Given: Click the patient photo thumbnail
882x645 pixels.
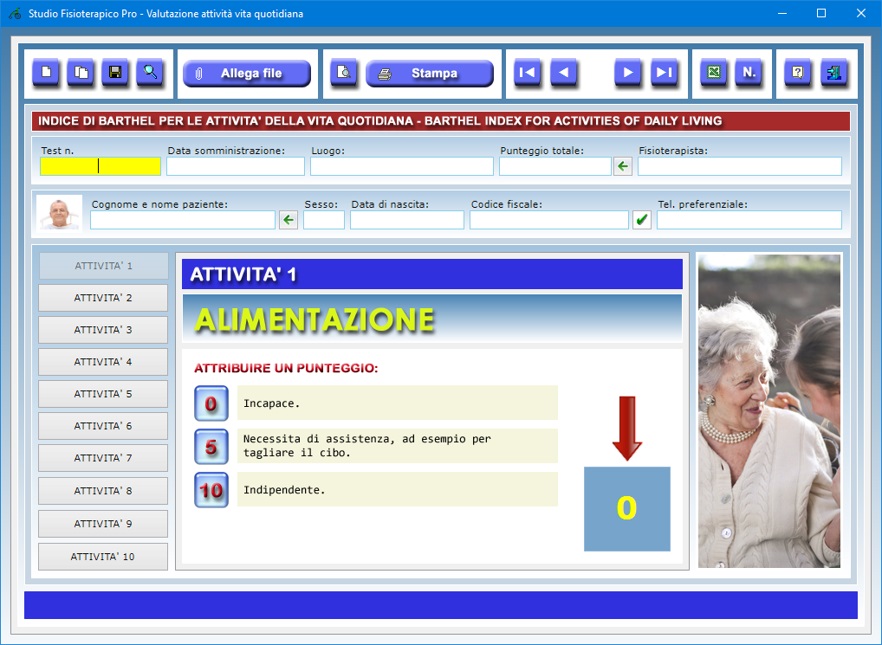Looking at the screenshot, I should [x=59, y=213].
